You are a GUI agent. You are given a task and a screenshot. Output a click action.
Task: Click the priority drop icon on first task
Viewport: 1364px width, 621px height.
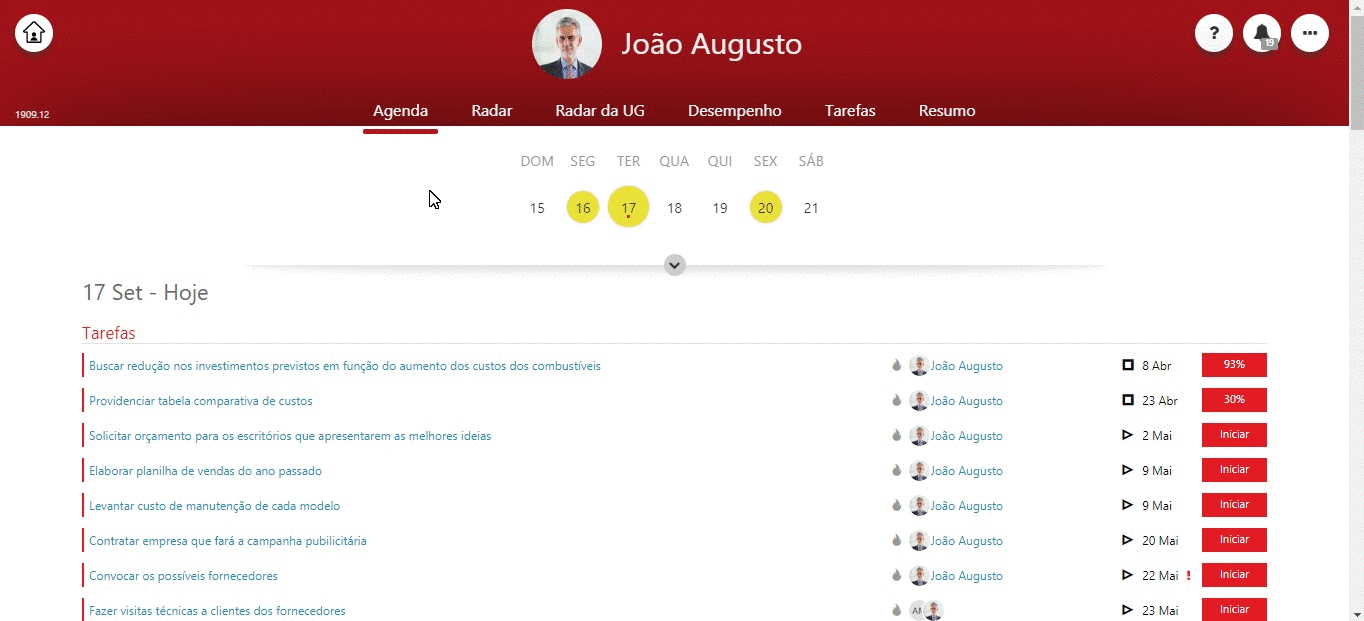897,365
